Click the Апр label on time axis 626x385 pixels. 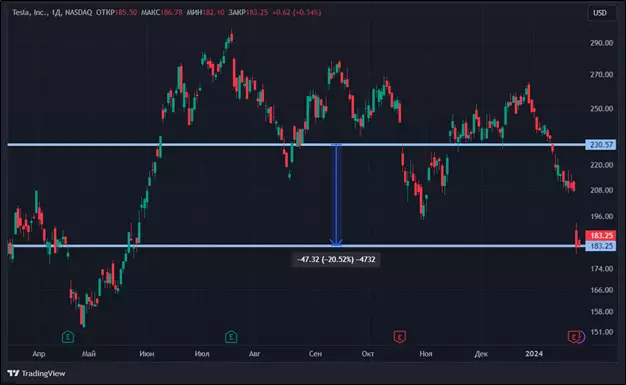(39, 354)
